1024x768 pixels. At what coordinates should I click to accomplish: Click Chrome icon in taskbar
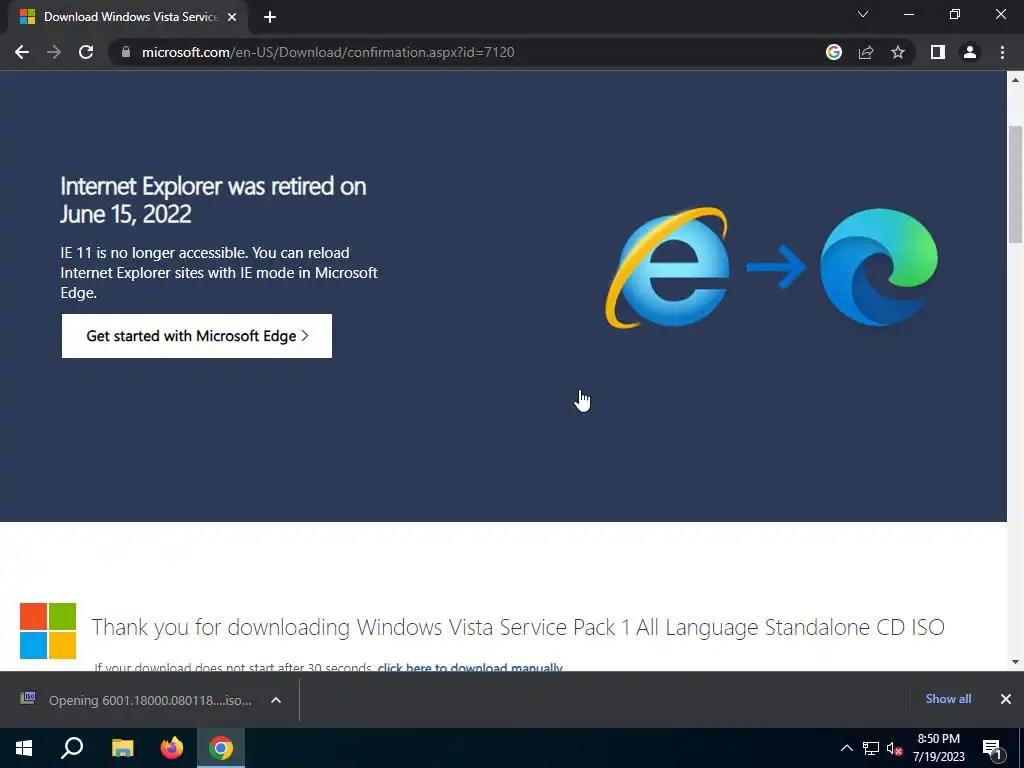[221, 748]
